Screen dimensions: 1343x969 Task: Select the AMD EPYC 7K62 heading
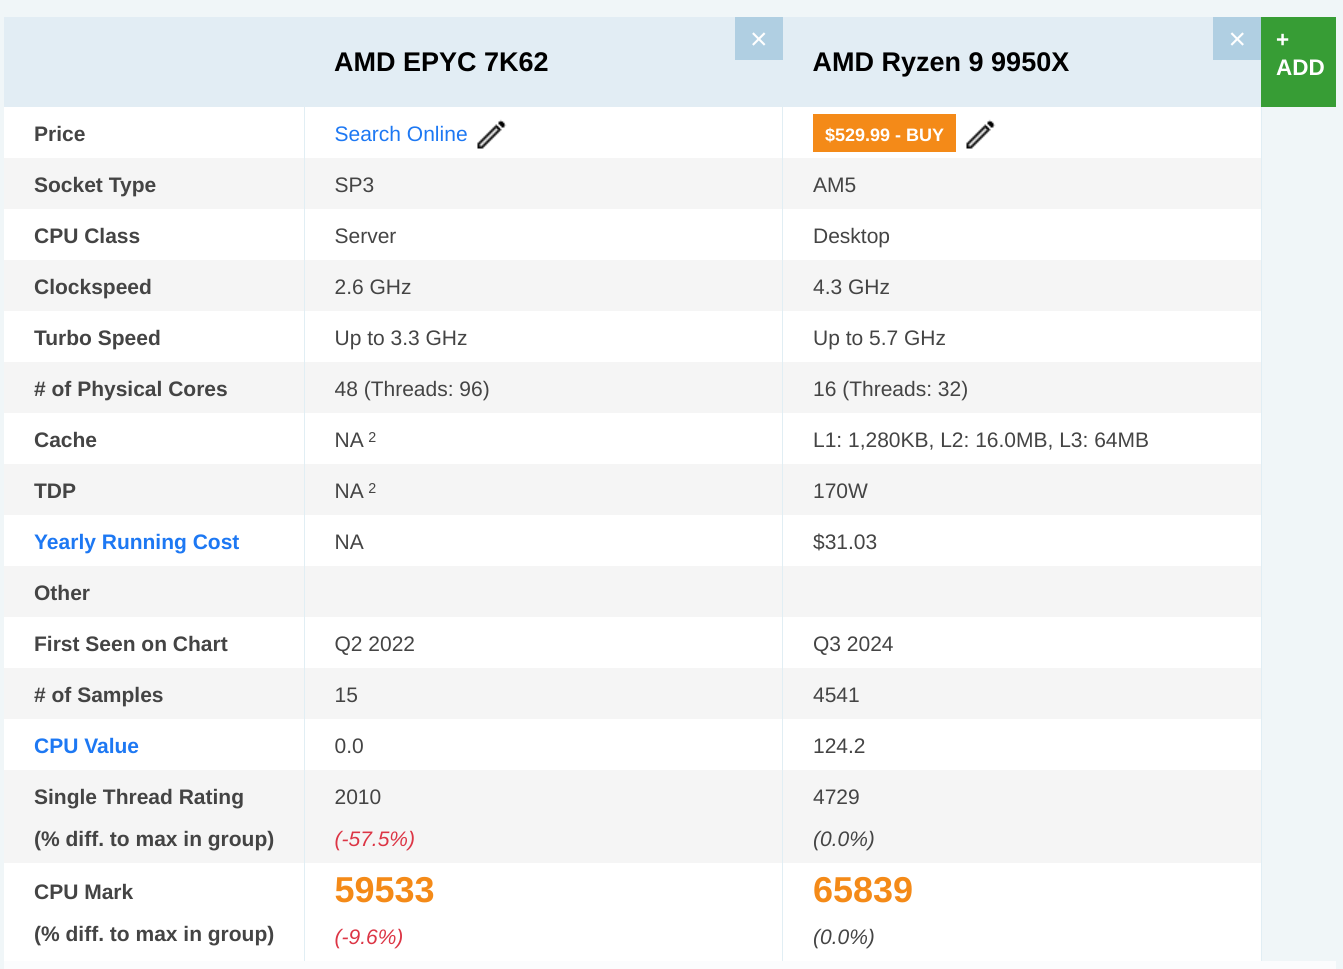(441, 62)
